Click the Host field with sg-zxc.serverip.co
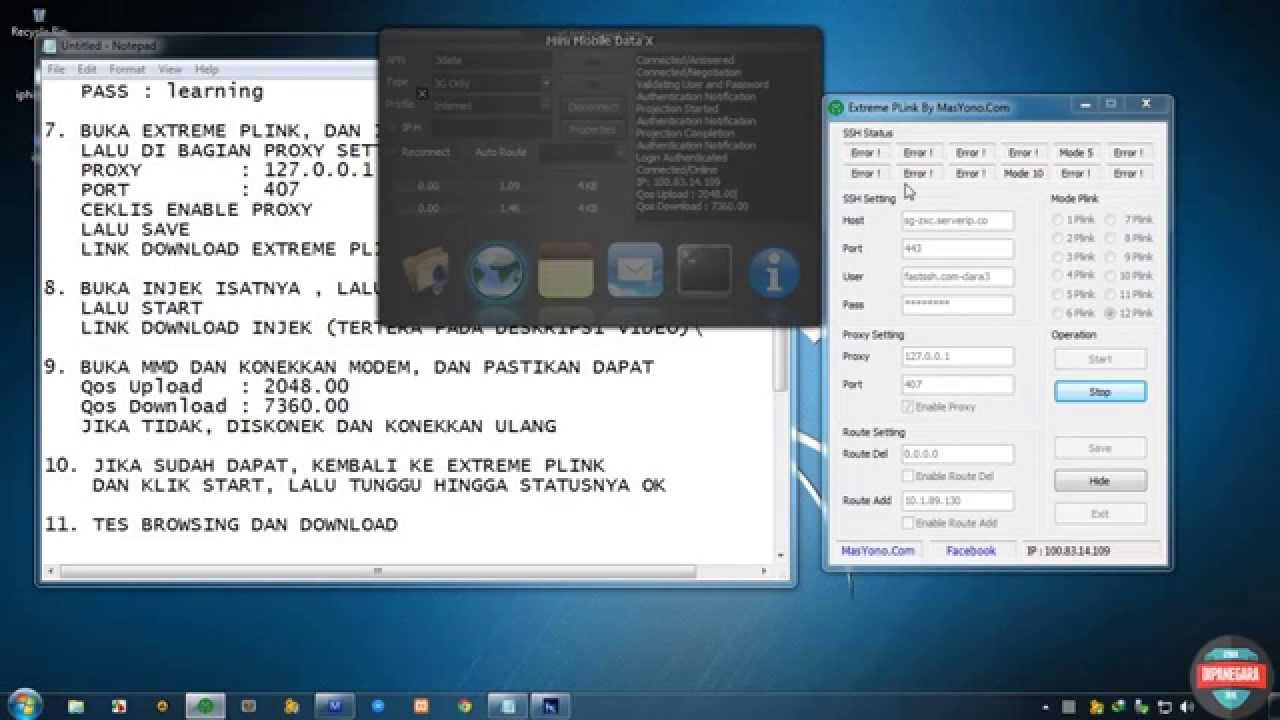 tap(957, 220)
